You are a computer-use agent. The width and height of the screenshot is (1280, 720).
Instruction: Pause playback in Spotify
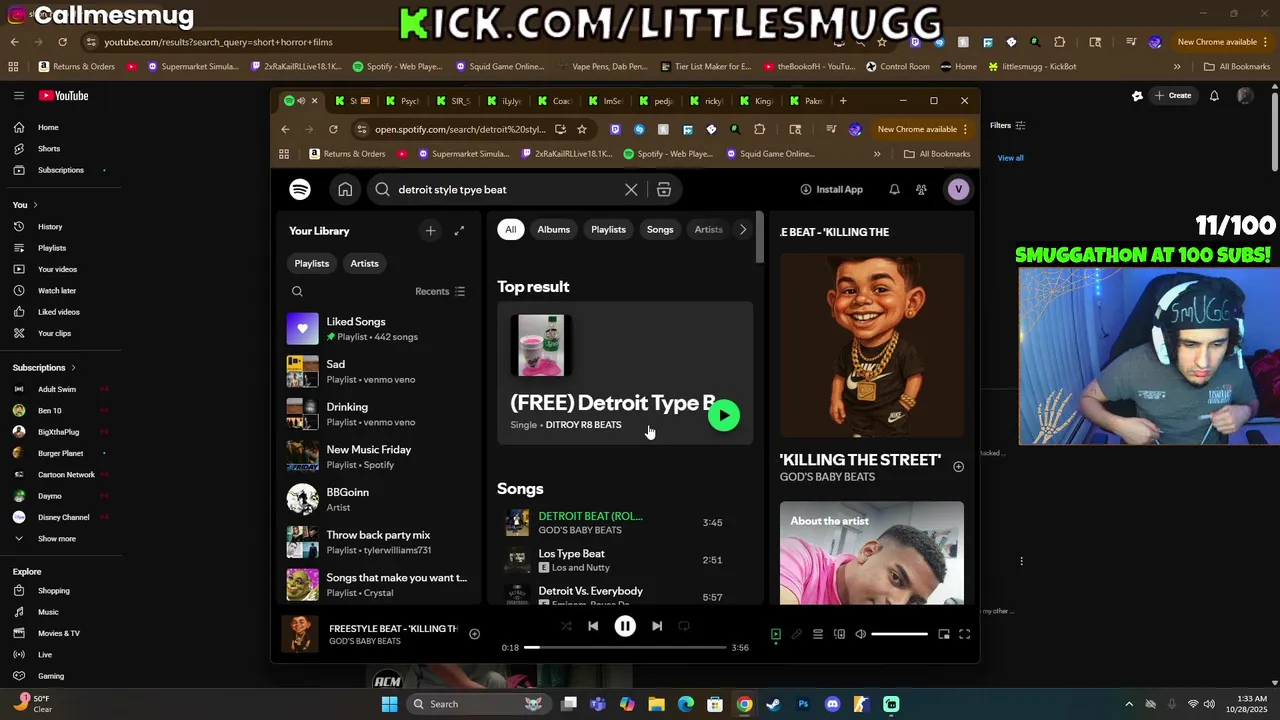click(x=625, y=626)
